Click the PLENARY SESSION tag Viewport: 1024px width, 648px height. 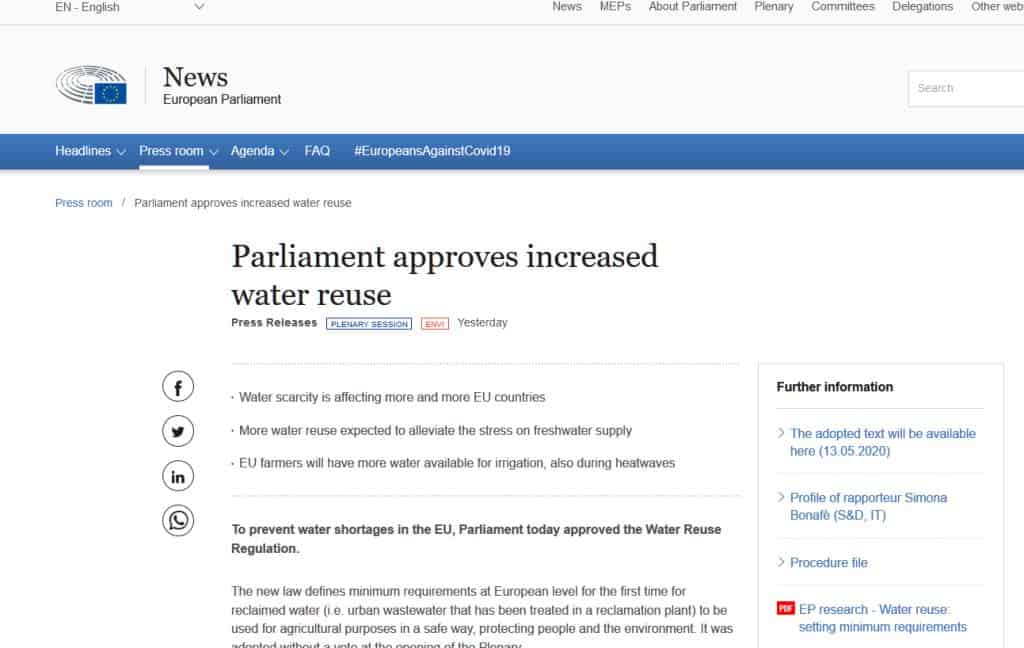pos(369,324)
